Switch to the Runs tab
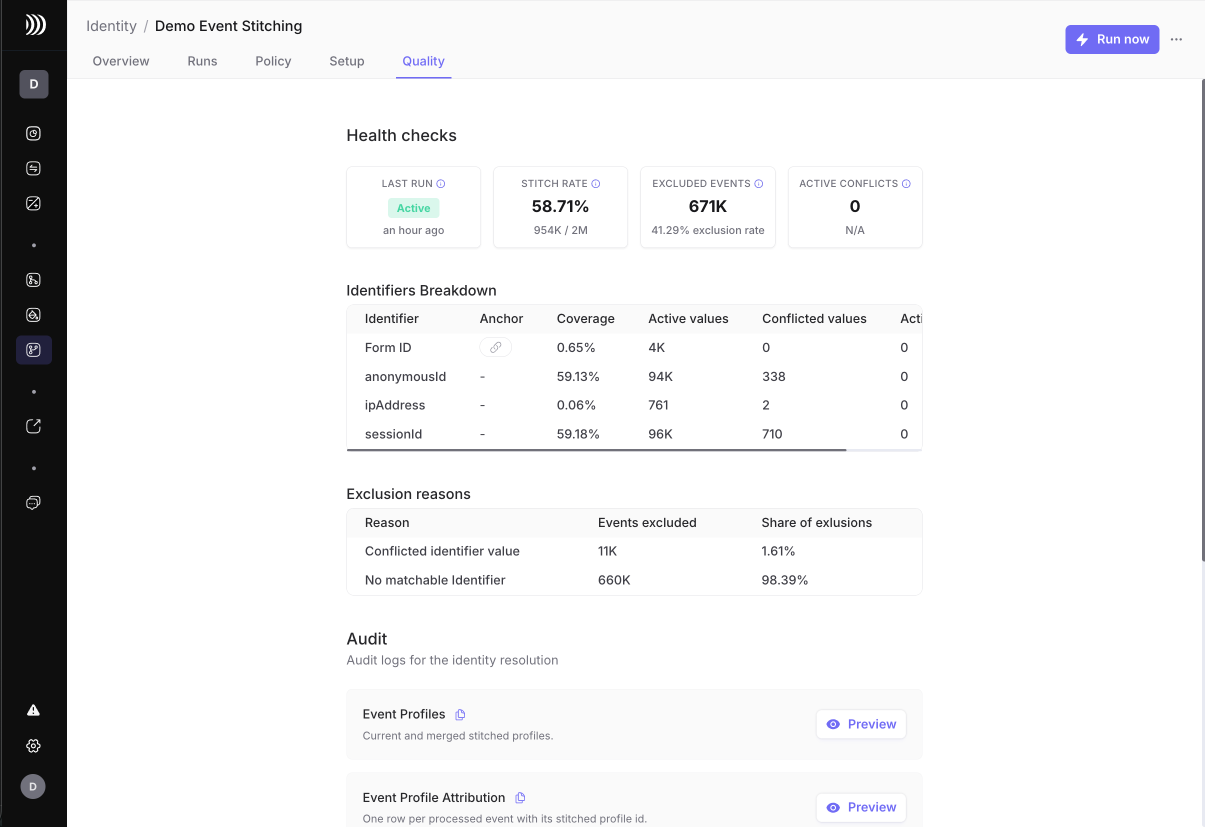1205x827 pixels. point(202,61)
